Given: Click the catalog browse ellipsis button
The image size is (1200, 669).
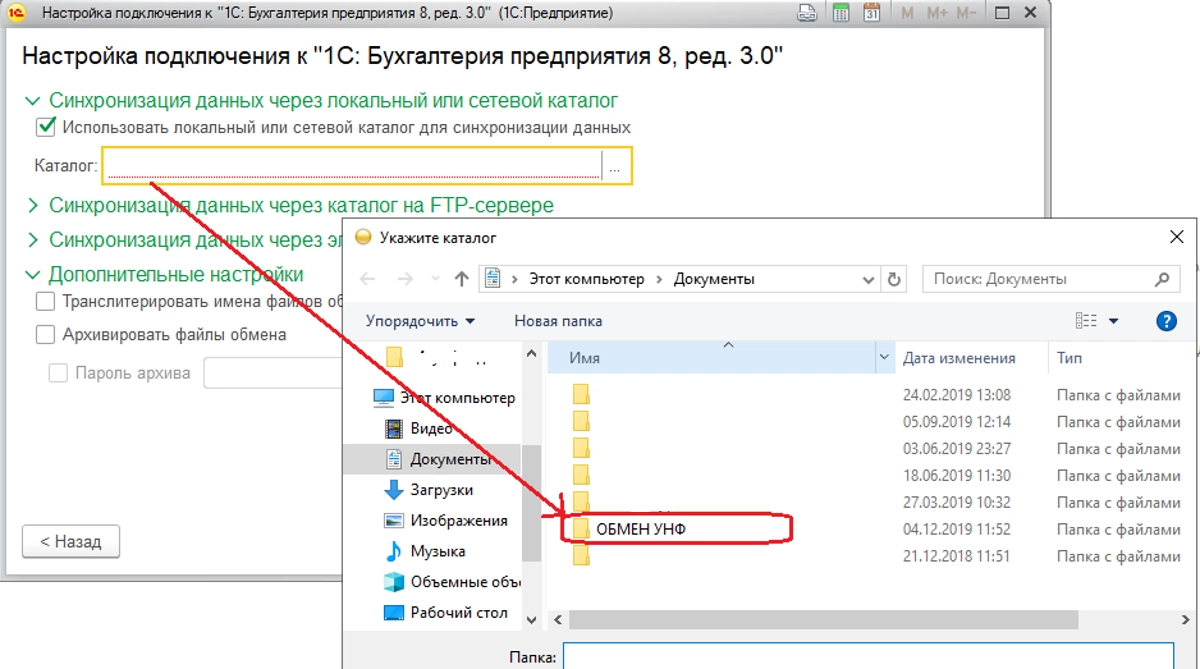Looking at the screenshot, I should point(615,166).
